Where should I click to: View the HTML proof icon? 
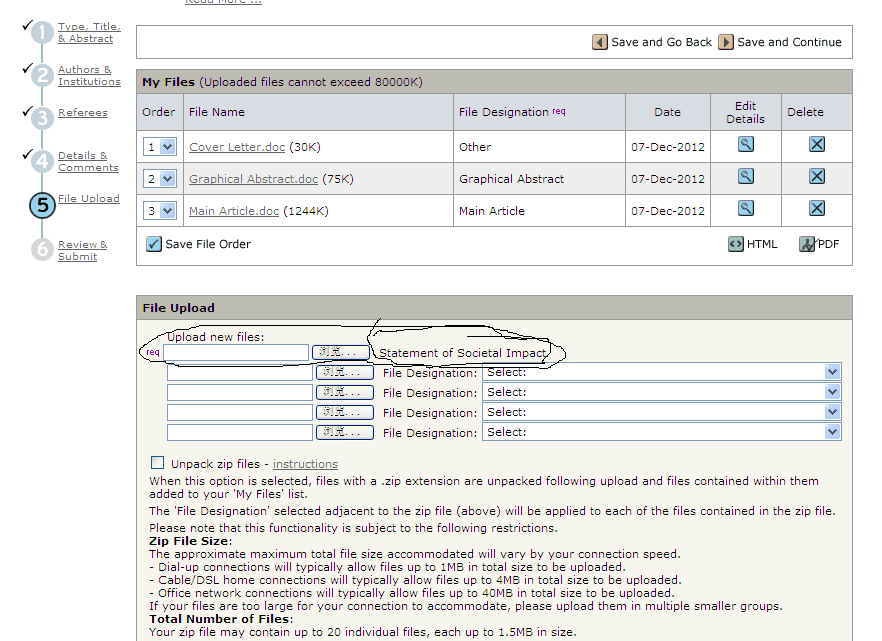pyautogui.click(x=736, y=244)
